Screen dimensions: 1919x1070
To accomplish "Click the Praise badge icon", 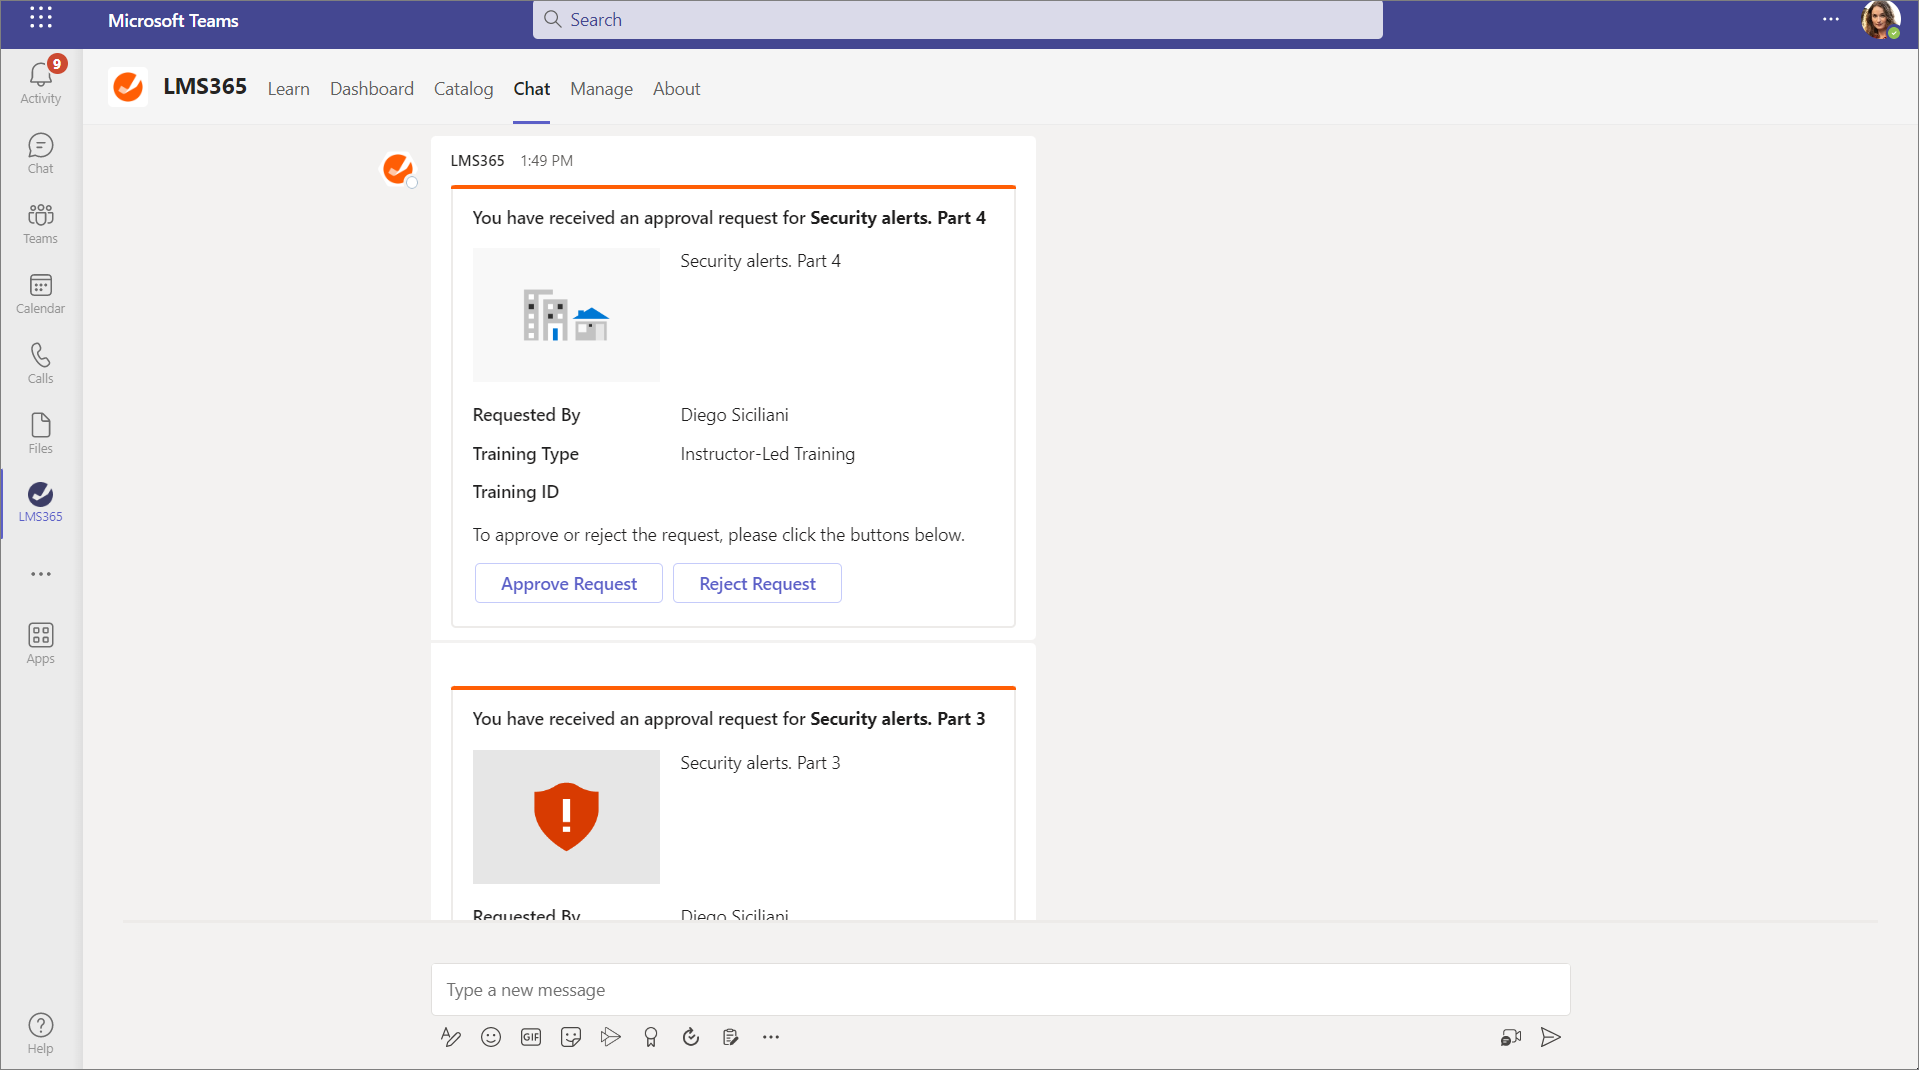I will coord(651,1037).
